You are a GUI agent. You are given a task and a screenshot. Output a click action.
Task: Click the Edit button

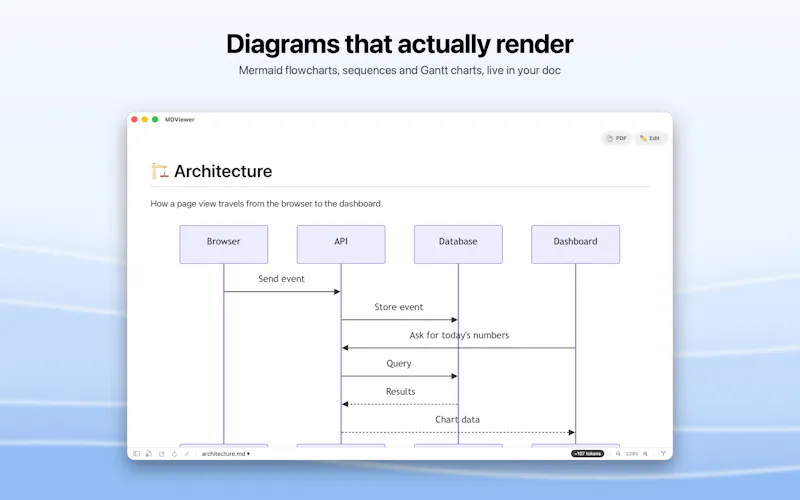tap(651, 138)
